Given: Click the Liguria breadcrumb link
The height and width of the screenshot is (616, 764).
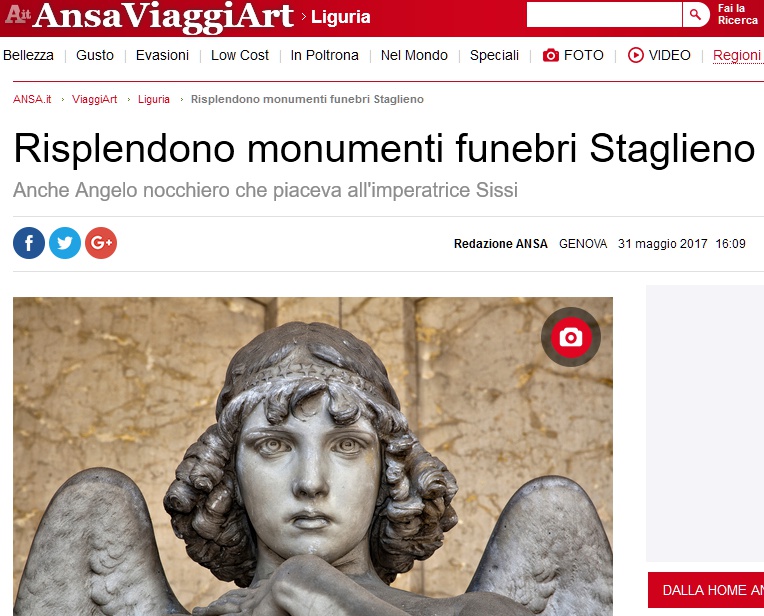Looking at the screenshot, I should [154, 99].
